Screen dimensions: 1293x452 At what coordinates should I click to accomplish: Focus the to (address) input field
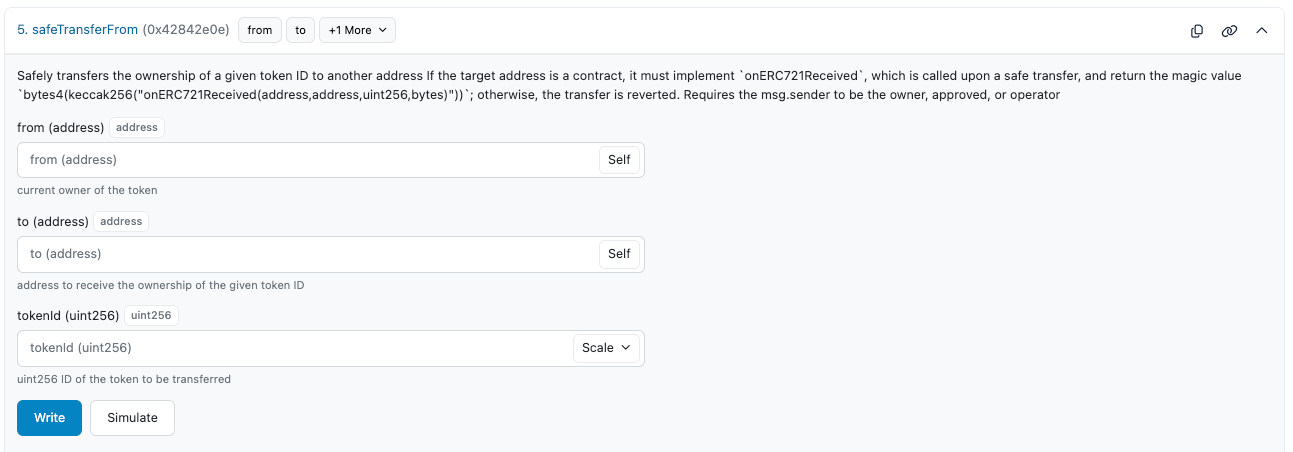[x=308, y=254]
